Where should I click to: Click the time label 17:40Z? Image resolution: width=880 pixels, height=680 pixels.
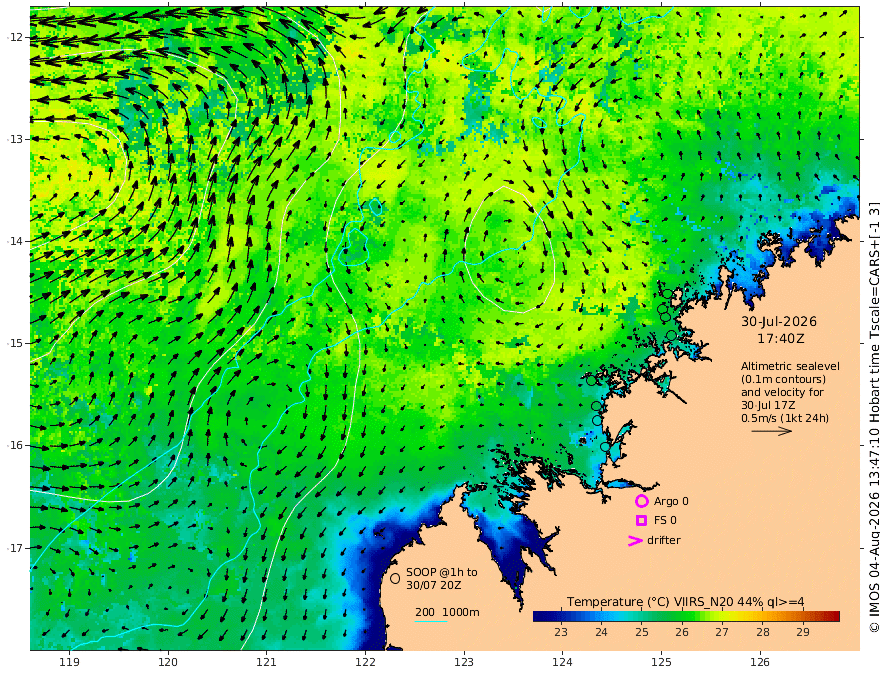pos(781,339)
